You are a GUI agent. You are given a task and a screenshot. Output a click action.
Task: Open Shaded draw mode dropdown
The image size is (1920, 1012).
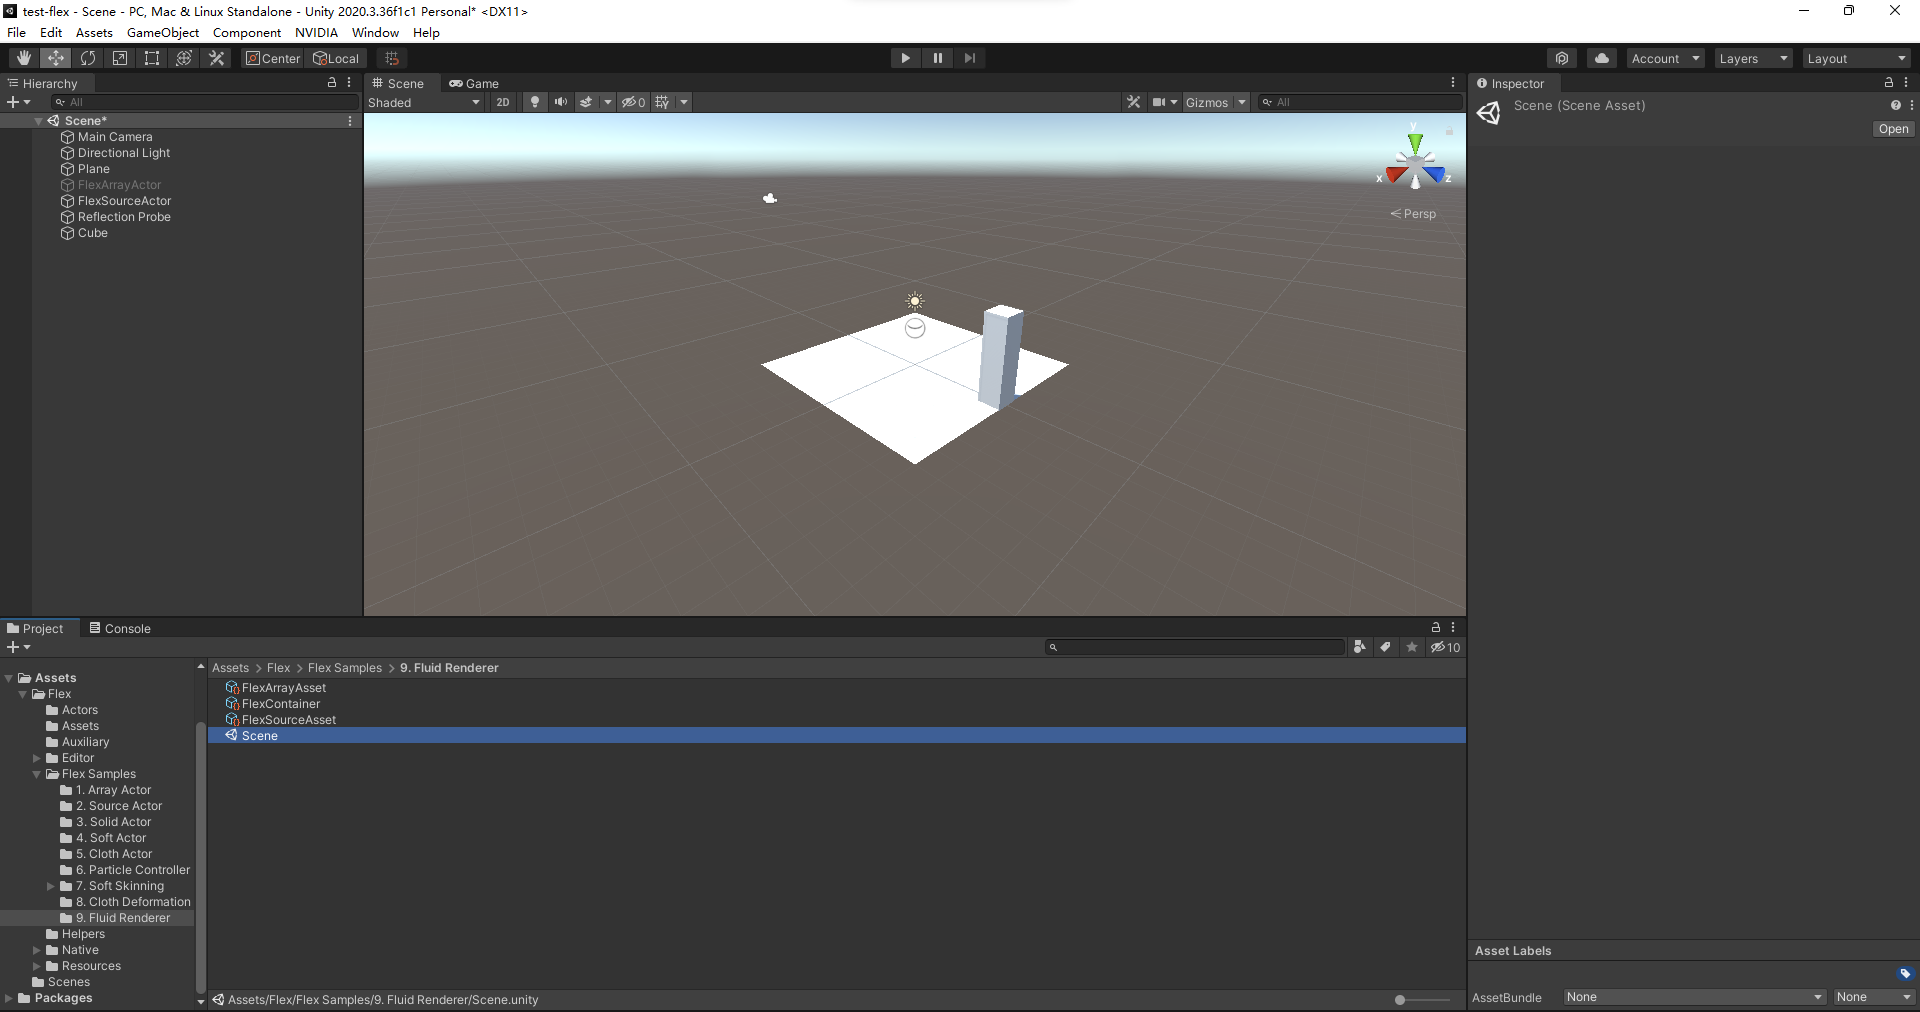tap(424, 102)
